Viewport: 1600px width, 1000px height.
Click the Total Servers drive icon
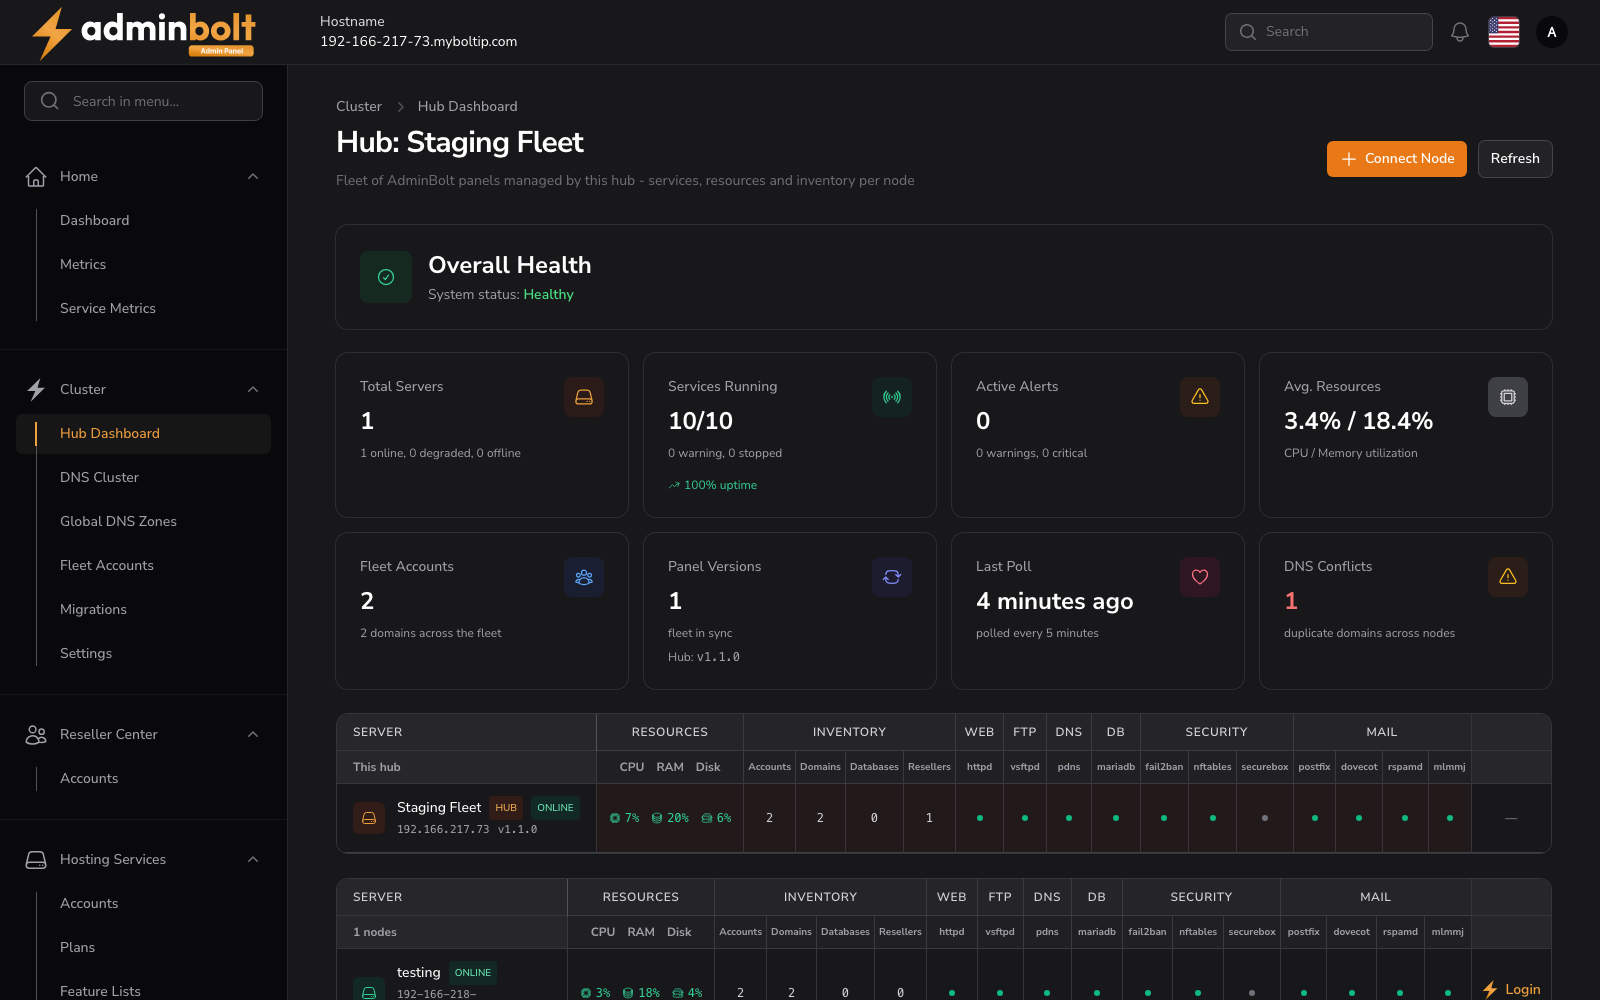click(x=584, y=397)
